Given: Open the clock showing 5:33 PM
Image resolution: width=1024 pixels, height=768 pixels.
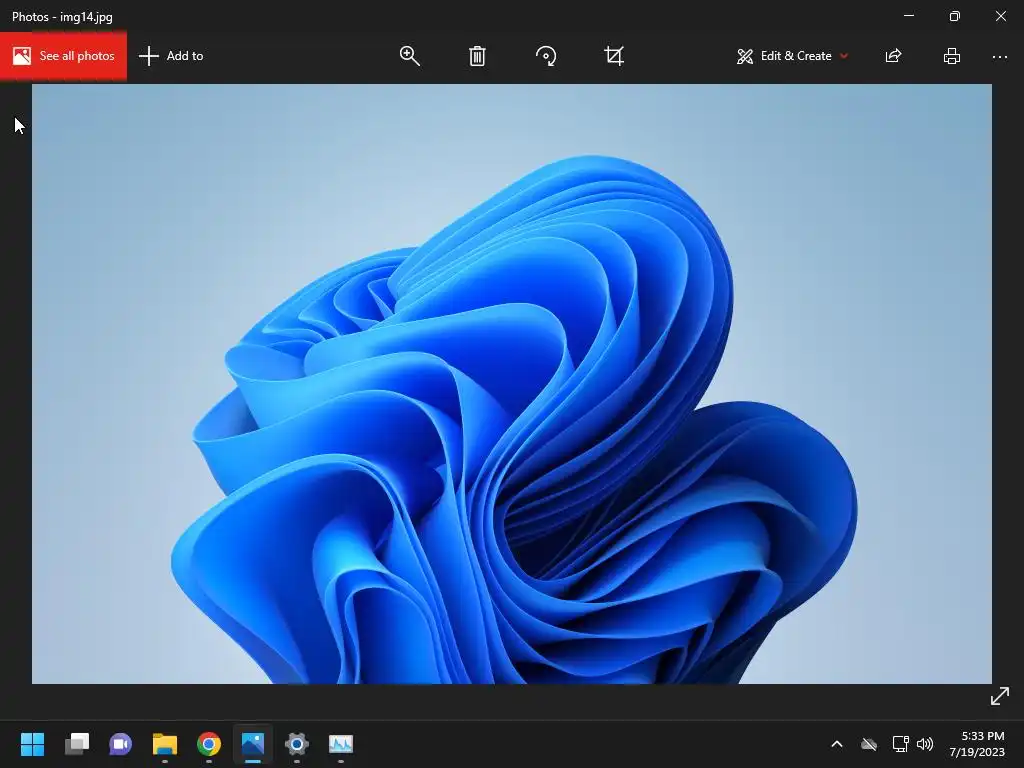Looking at the screenshot, I should [x=977, y=744].
